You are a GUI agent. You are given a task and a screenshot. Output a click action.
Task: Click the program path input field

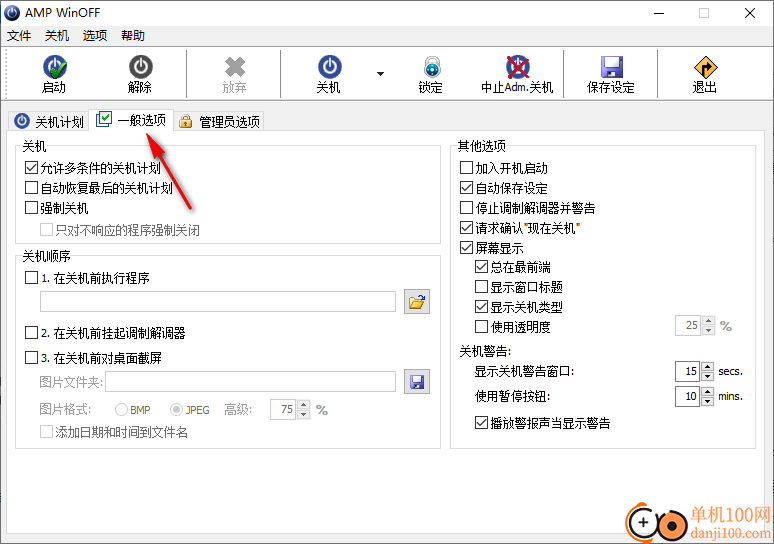218,302
